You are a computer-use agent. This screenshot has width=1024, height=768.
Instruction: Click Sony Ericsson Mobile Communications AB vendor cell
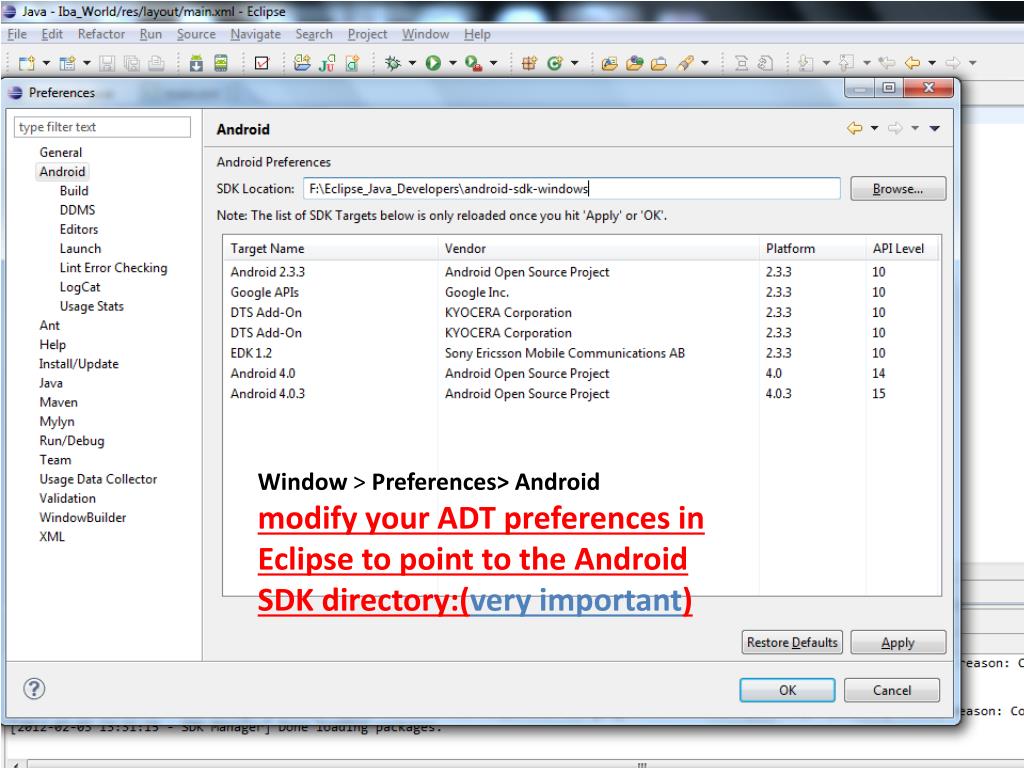[565, 353]
